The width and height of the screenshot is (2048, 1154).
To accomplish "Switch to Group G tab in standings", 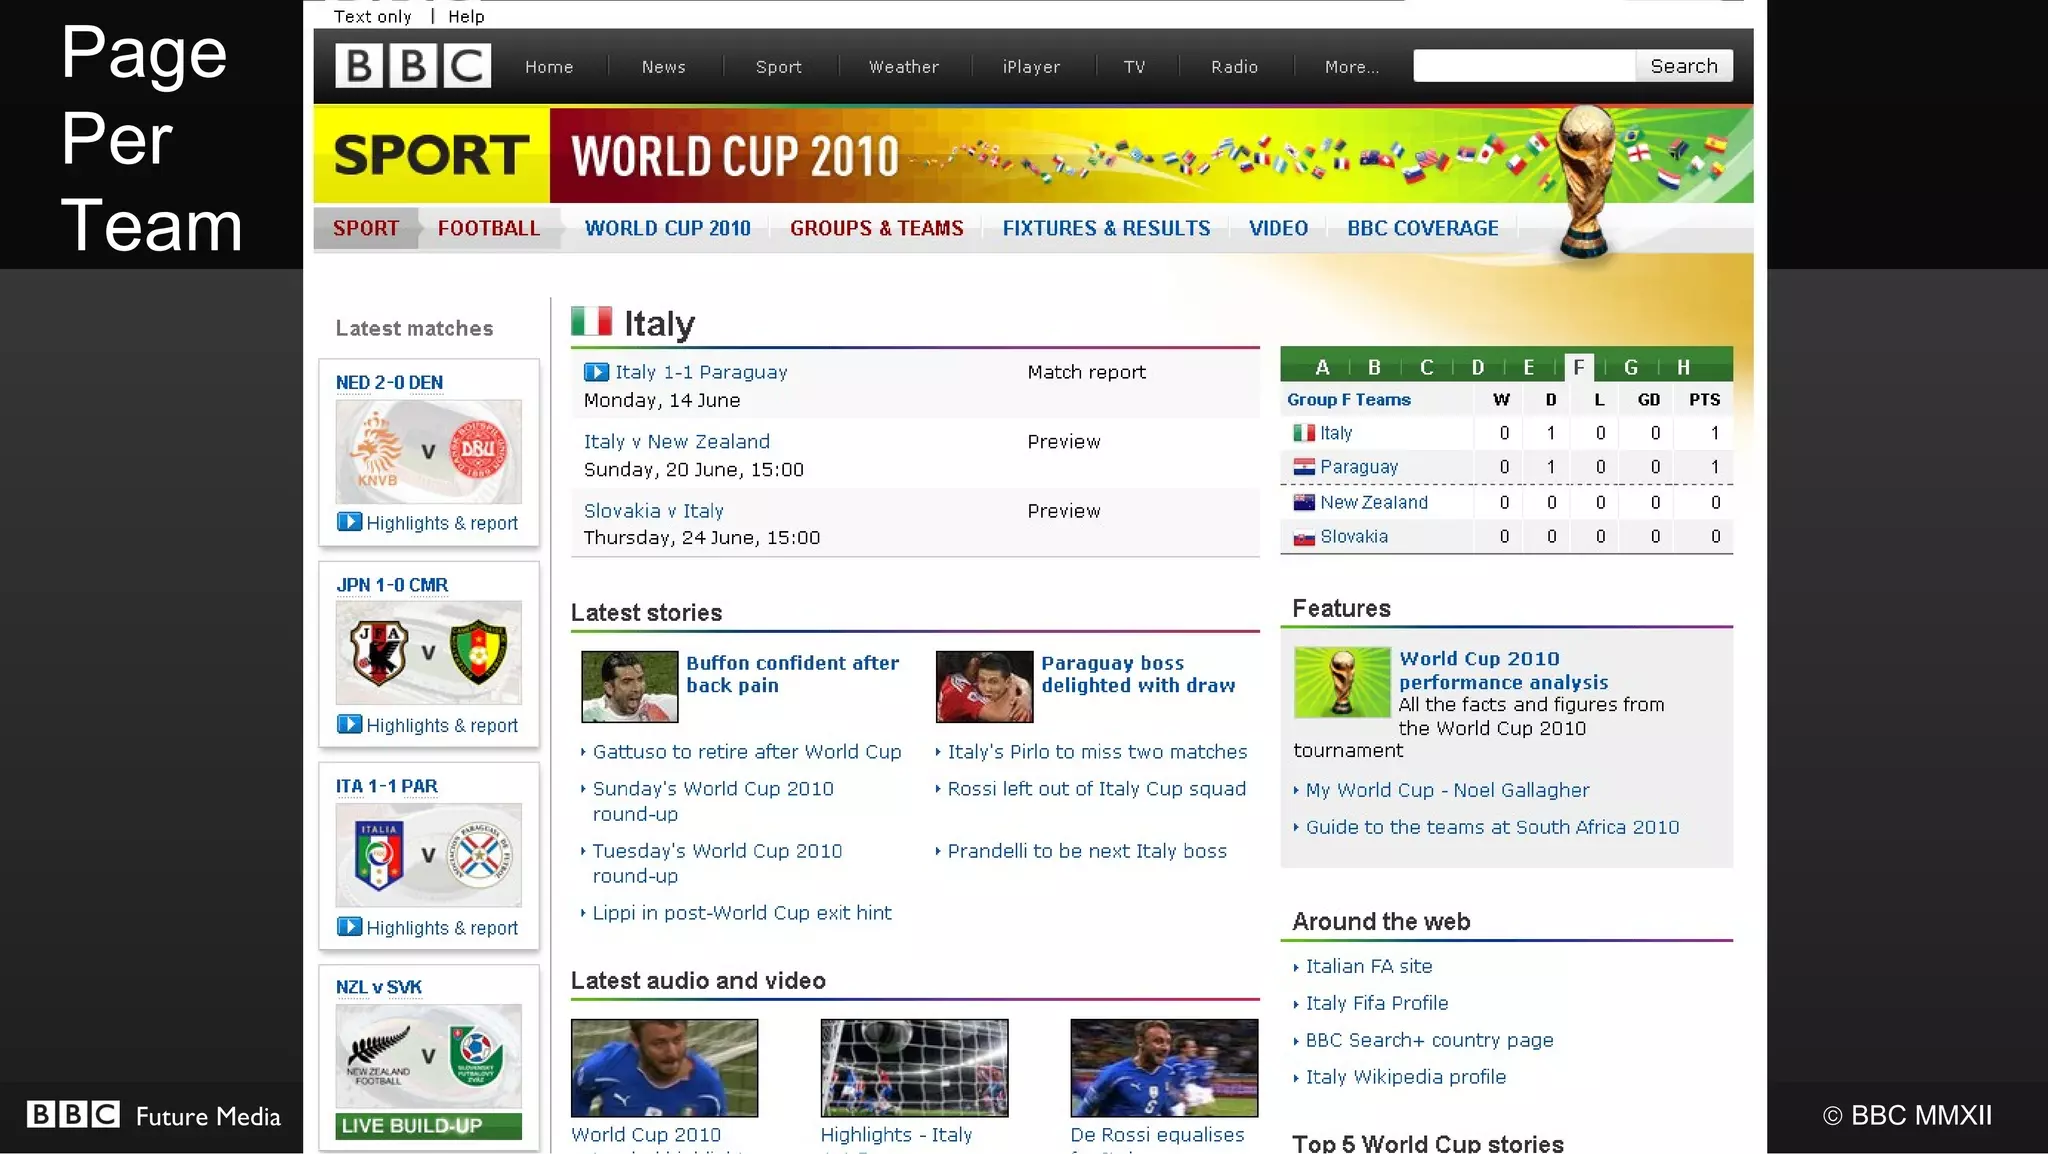I will [x=1631, y=367].
